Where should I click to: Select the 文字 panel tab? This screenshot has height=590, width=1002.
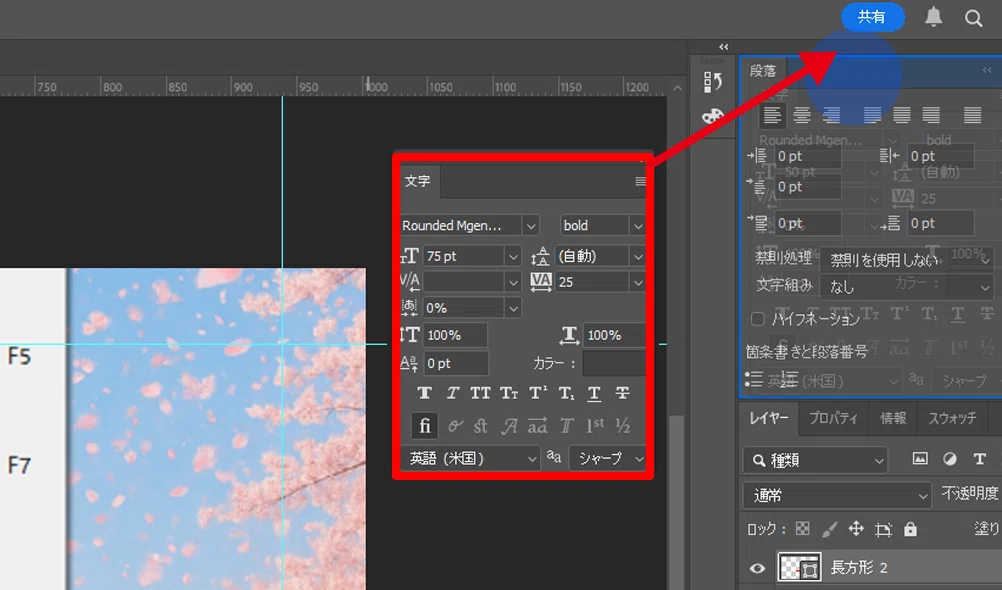[x=417, y=181]
